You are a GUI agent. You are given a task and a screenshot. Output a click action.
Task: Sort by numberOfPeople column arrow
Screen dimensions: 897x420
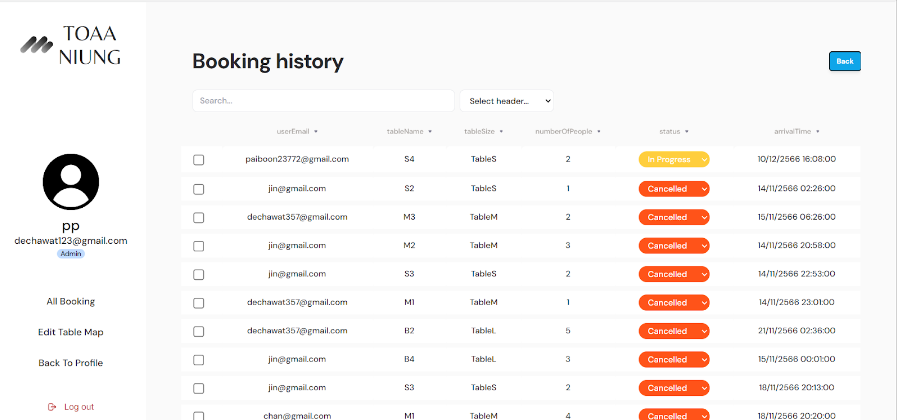[599, 131]
